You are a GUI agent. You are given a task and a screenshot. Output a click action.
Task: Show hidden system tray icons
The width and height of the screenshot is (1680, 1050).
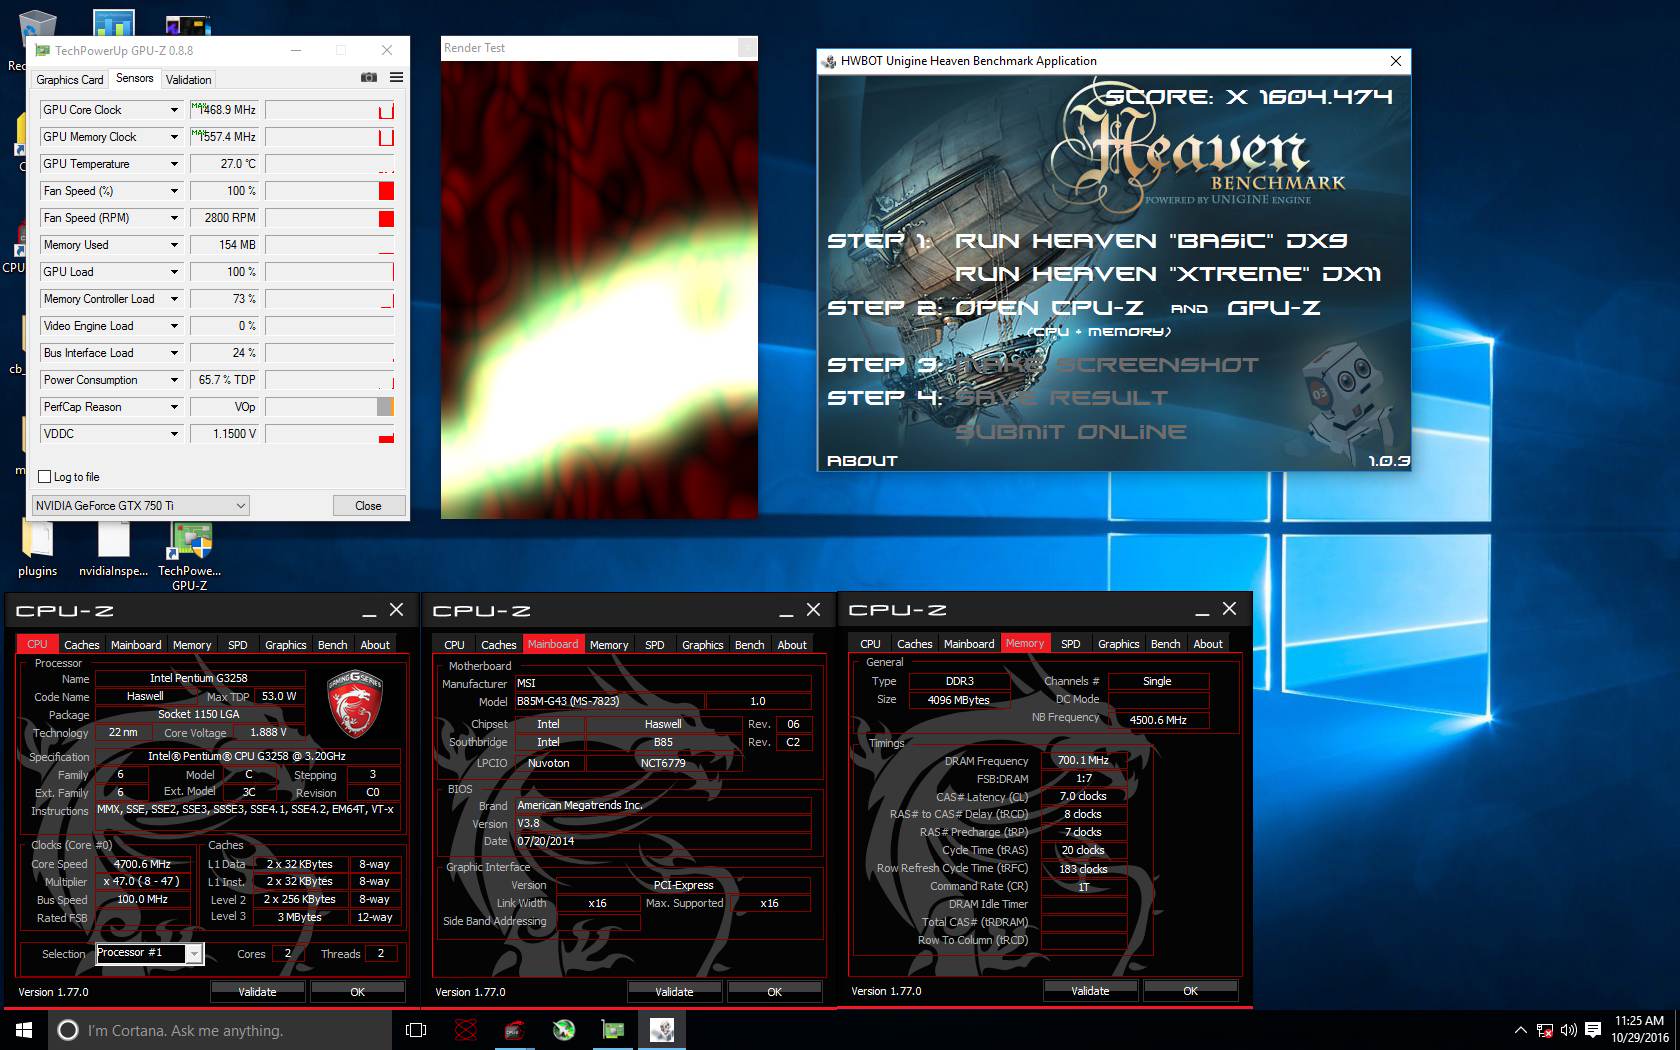pos(1521,1030)
